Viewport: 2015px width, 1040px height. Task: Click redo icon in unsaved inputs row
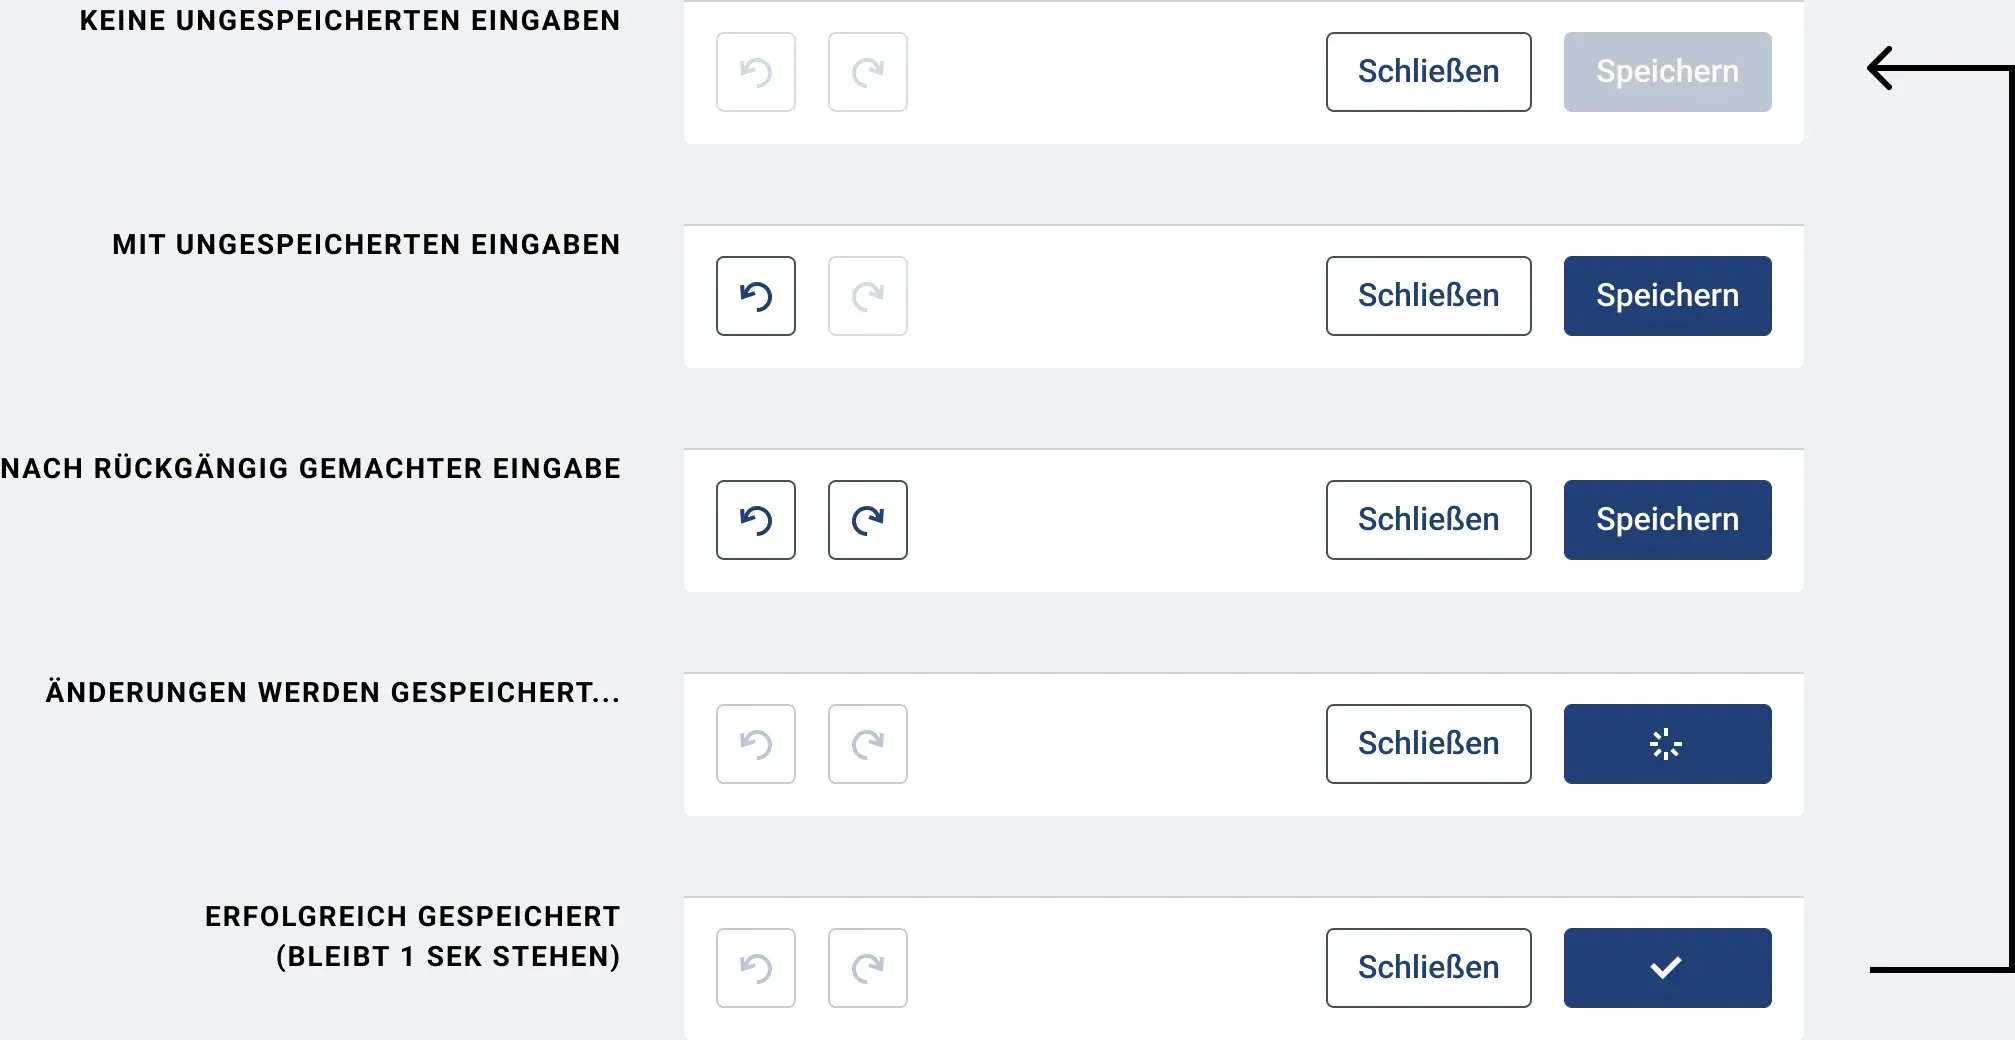(868, 296)
